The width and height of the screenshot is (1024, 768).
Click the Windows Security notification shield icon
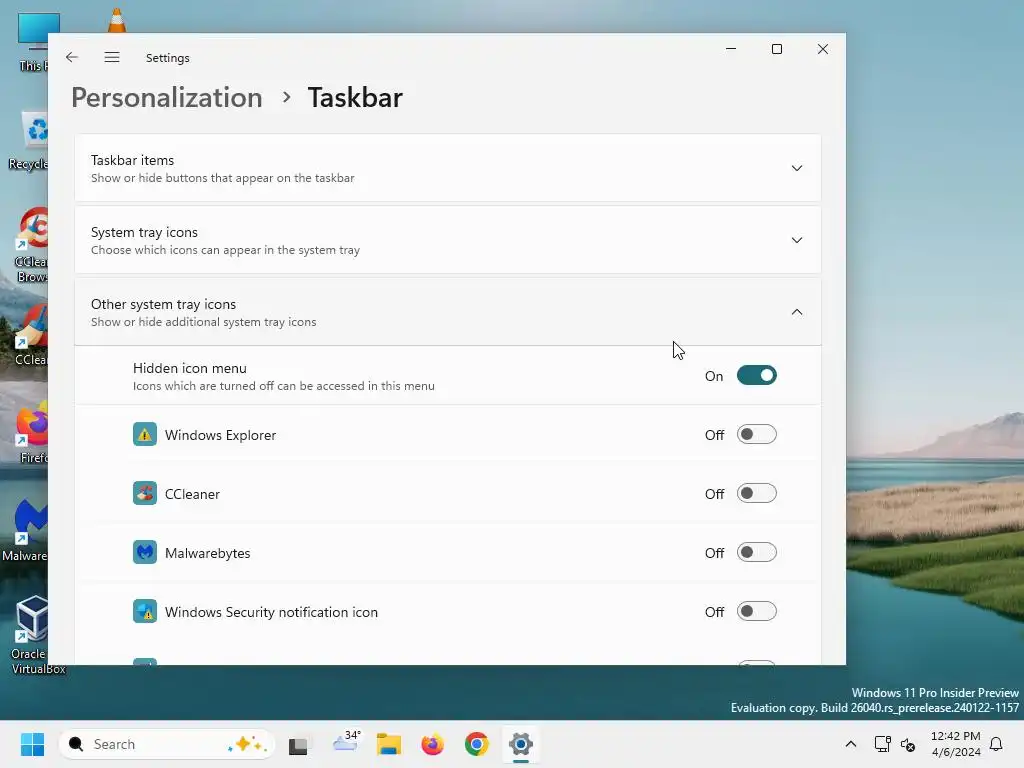(x=145, y=611)
